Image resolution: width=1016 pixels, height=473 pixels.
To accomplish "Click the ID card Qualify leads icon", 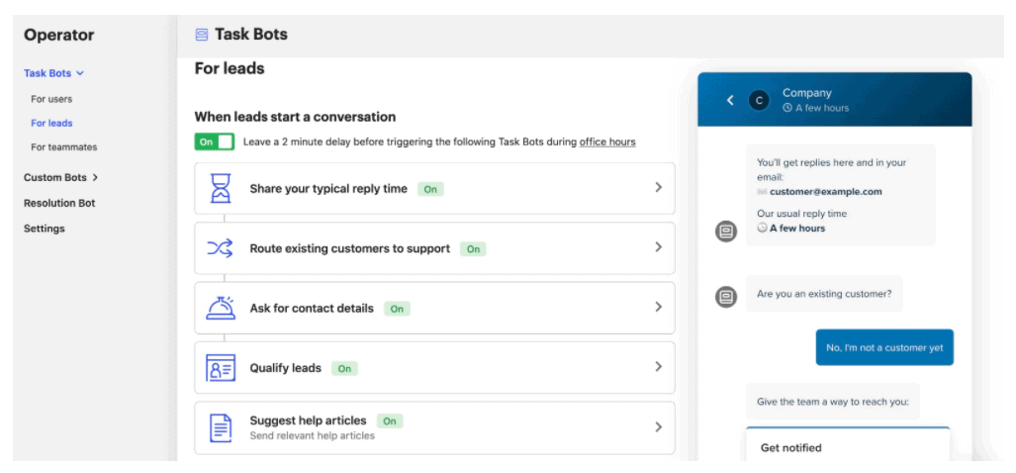I will (x=220, y=367).
